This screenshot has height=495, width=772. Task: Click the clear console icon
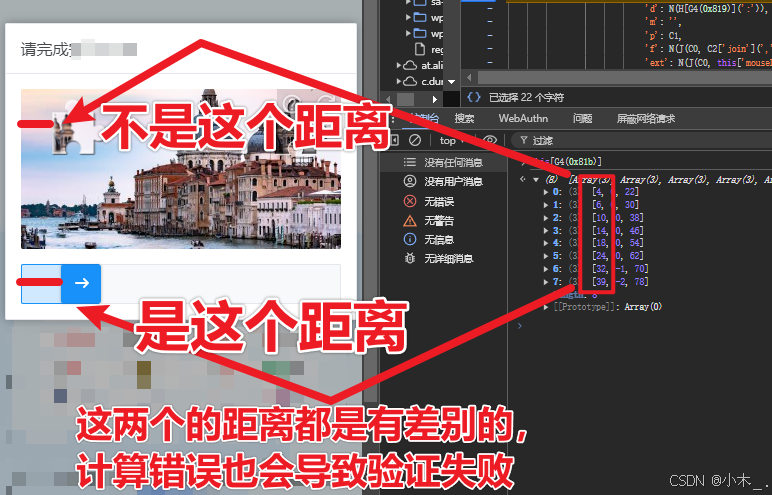pos(415,140)
